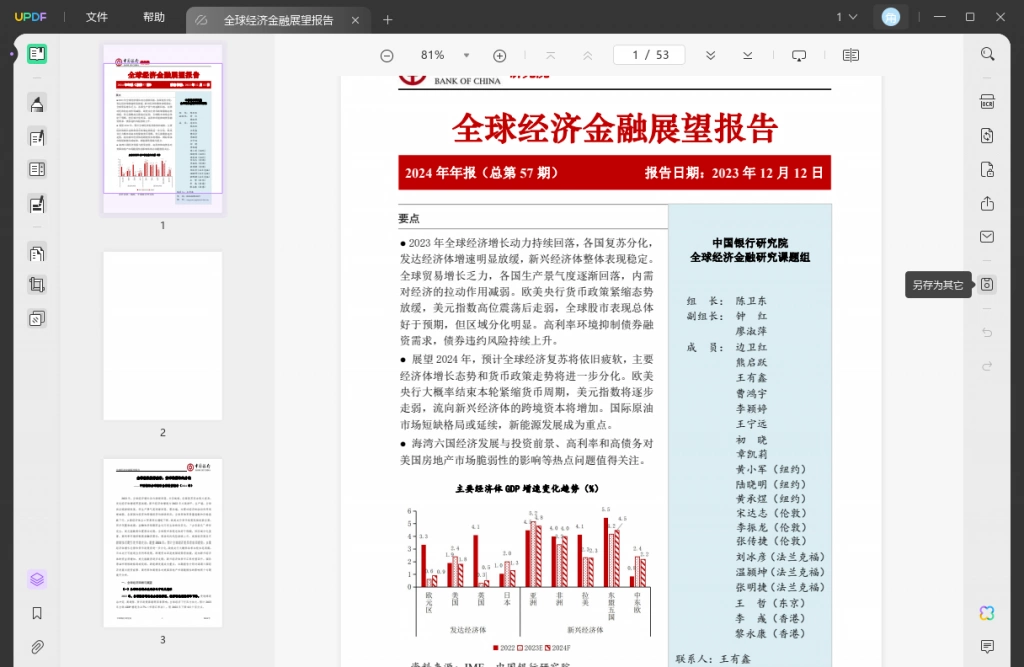Image resolution: width=1024 pixels, height=667 pixels.
Task: Click the 中国银行研究院 text in side panel
Action: coord(750,243)
